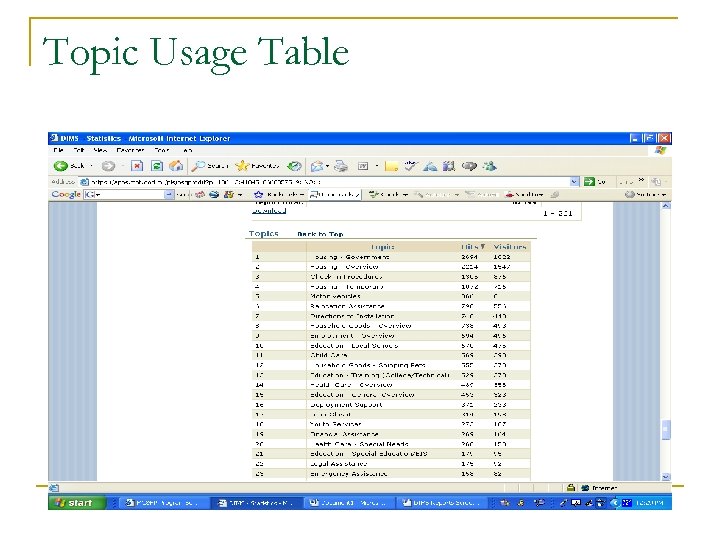Screen dimensions: 720x540
Task: Open the Google search box dropdown
Action: click(169, 195)
